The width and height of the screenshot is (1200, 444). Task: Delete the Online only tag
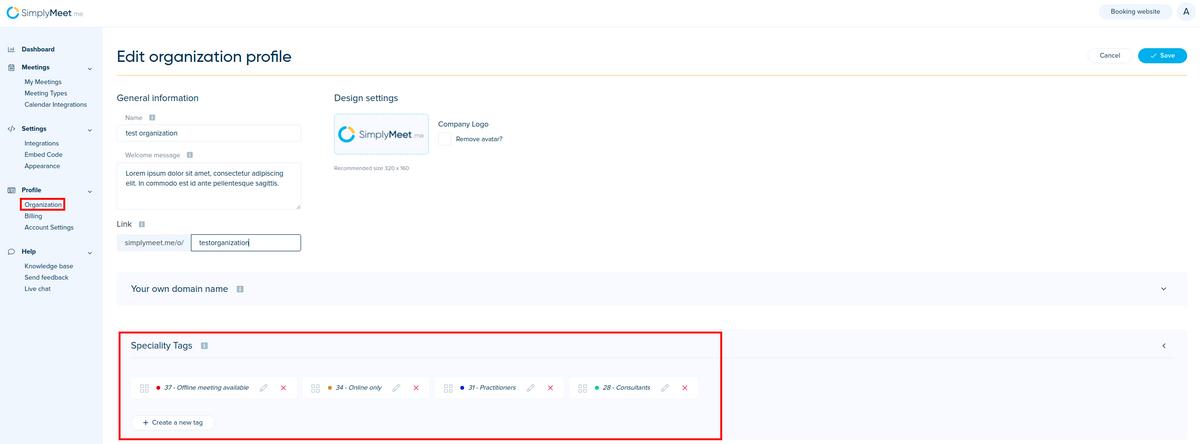tap(415, 388)
